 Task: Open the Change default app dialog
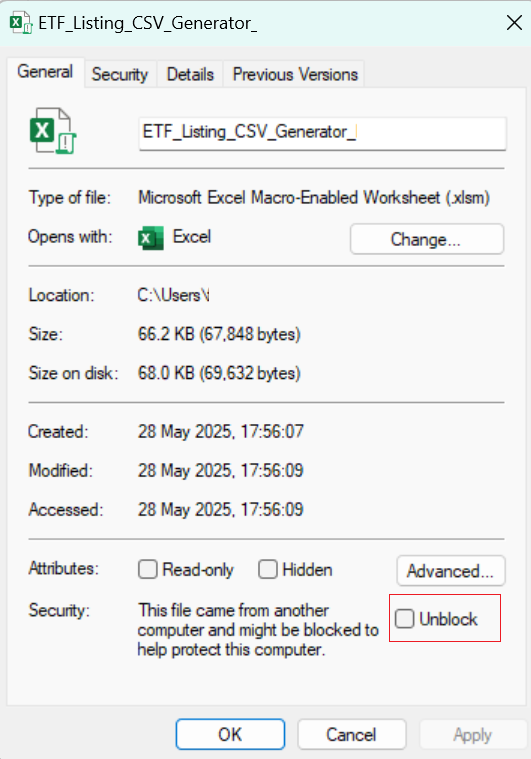pyautogui.click(x=426, y=239)
